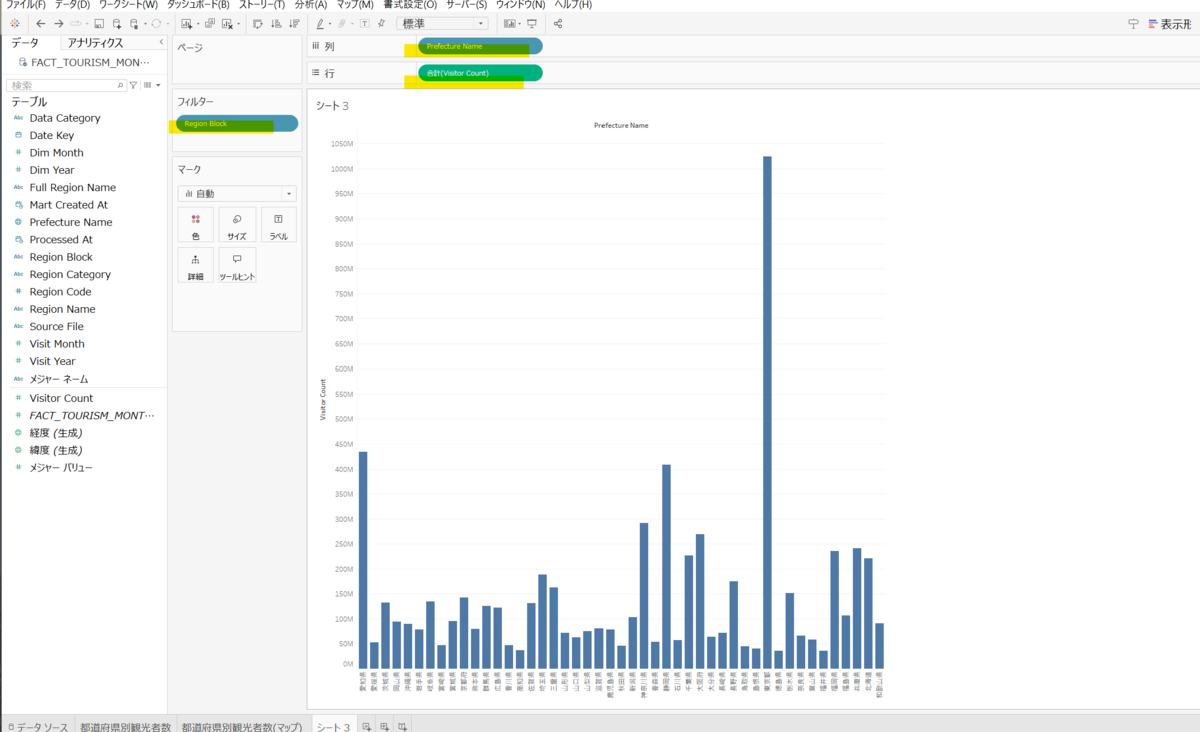Click the new worksheet icon after シート 3

[x=366, y=726]
